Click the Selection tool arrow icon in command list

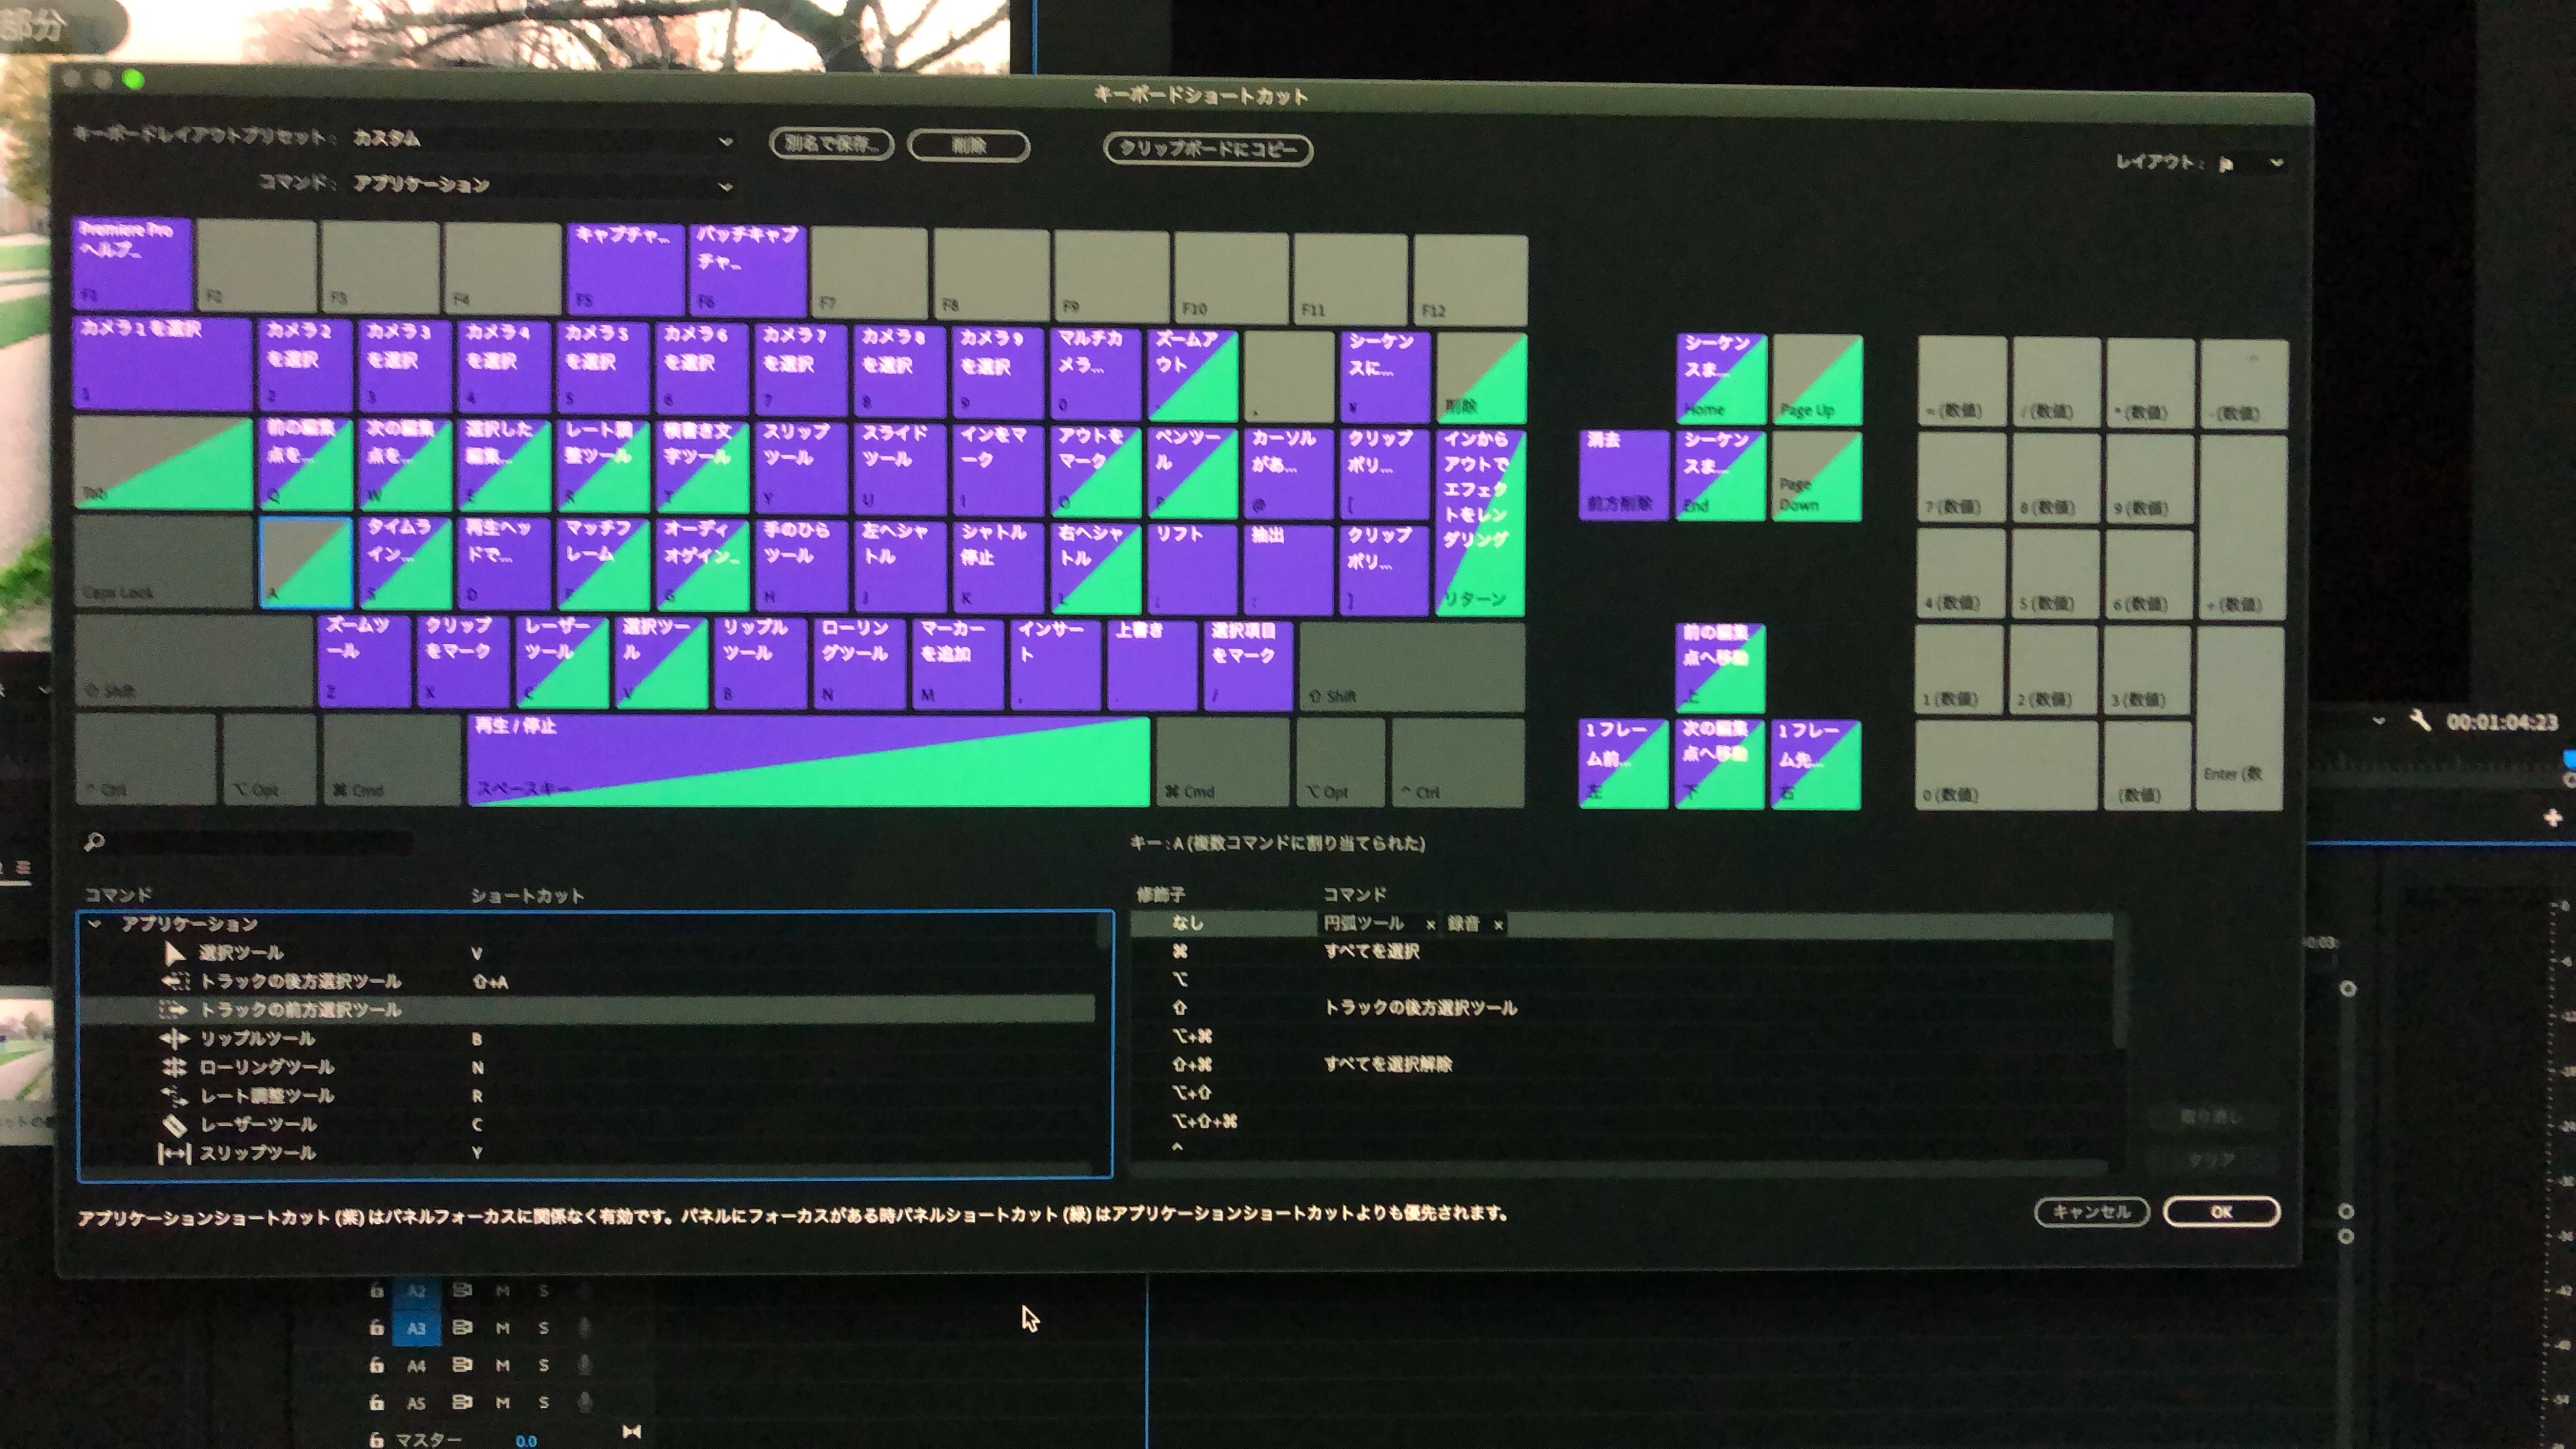point(175,953)
